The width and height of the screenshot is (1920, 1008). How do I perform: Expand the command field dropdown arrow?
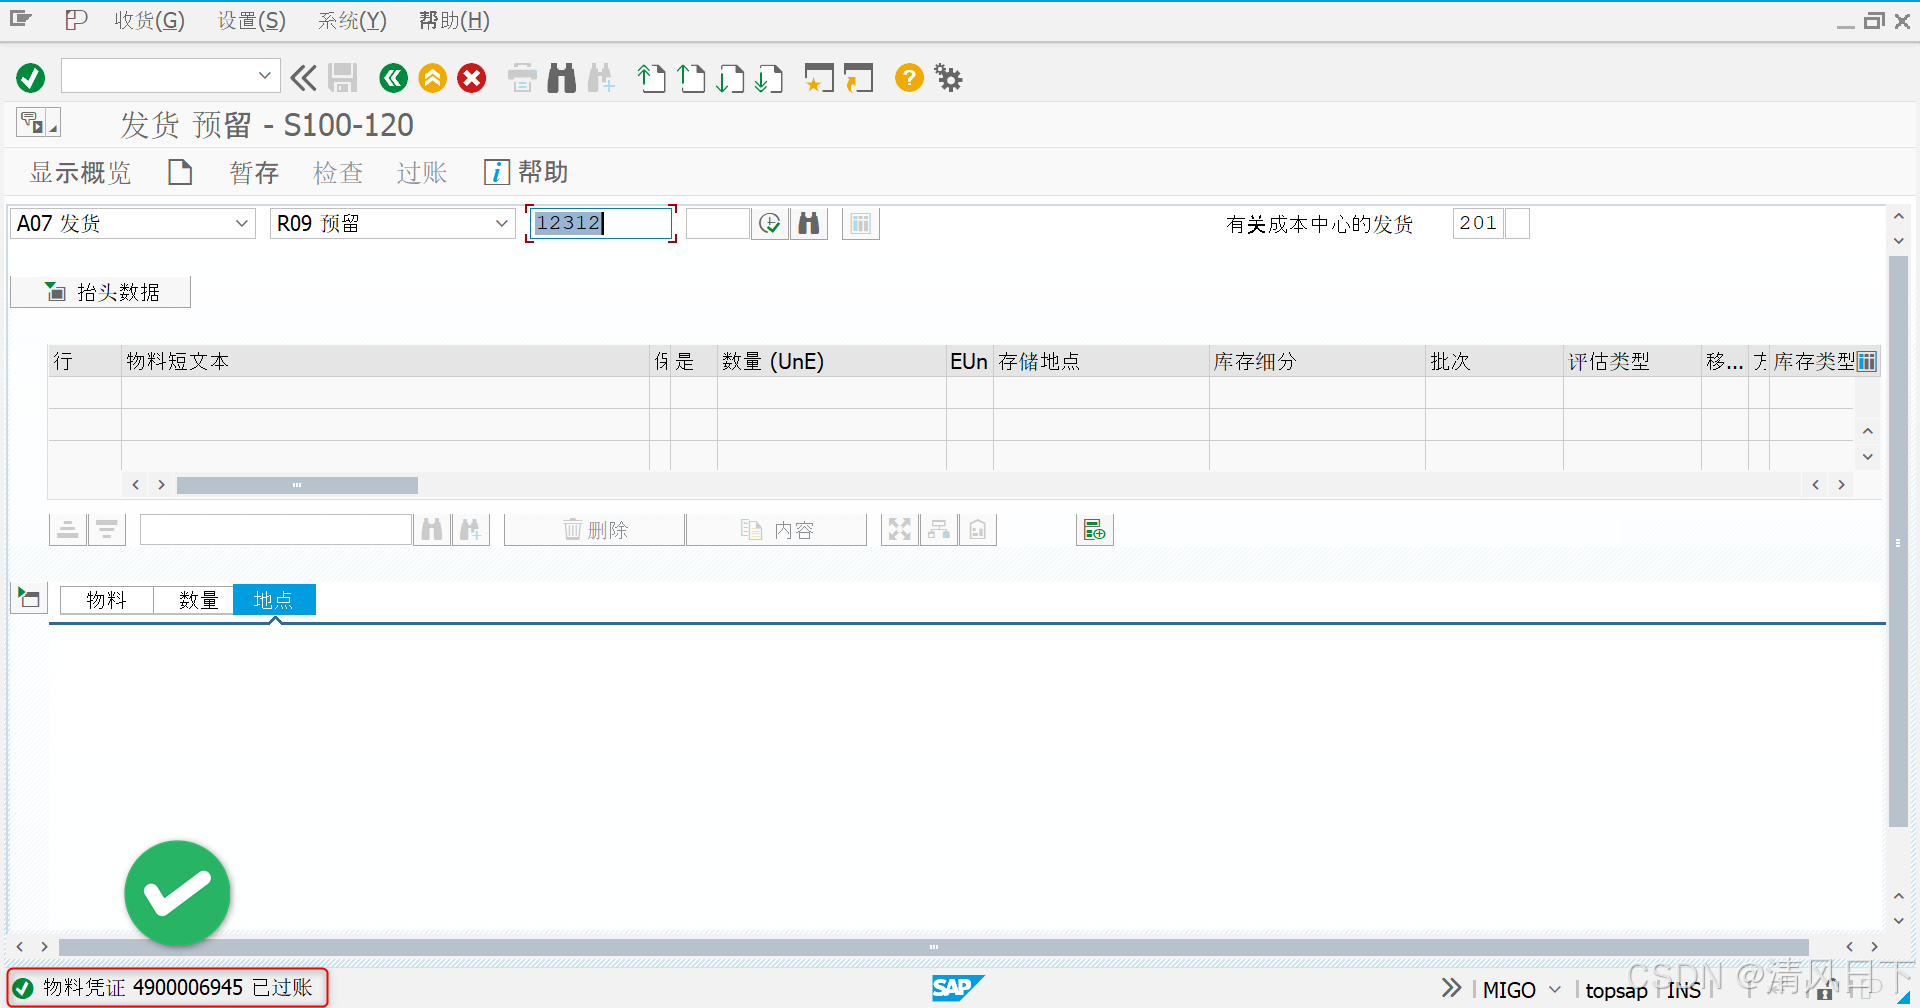pos(264,75)
